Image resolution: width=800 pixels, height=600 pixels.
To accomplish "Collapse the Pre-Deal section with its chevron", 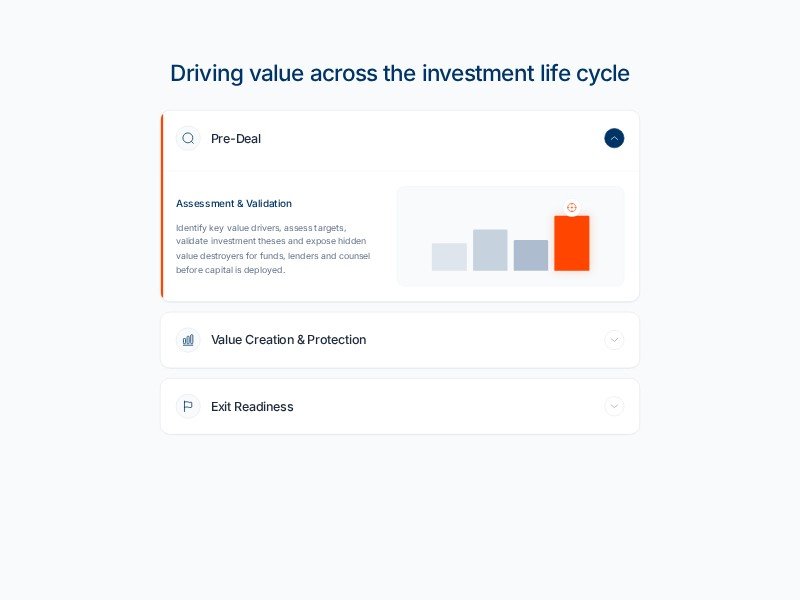I will click(x=614, y=138).
